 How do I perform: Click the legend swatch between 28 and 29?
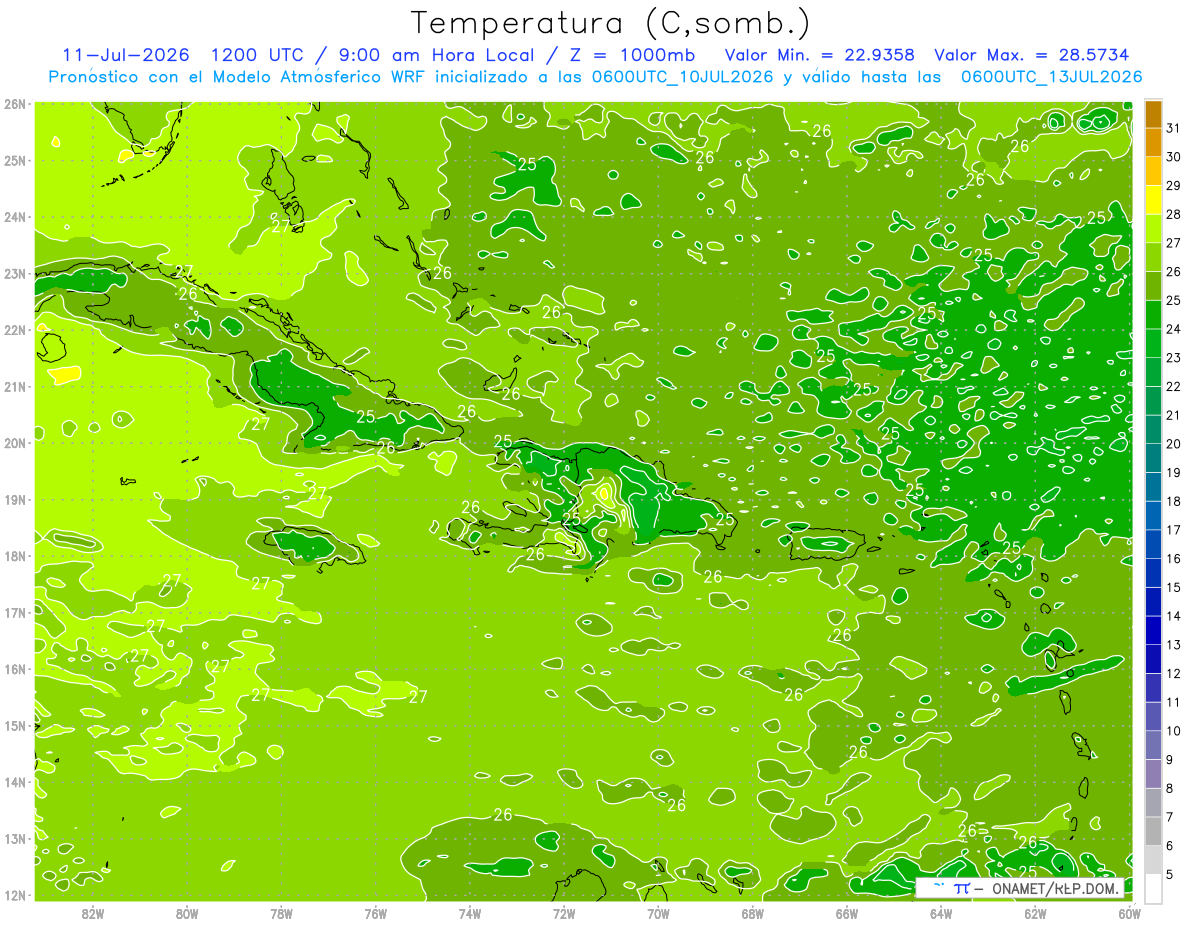point(1154,200)
